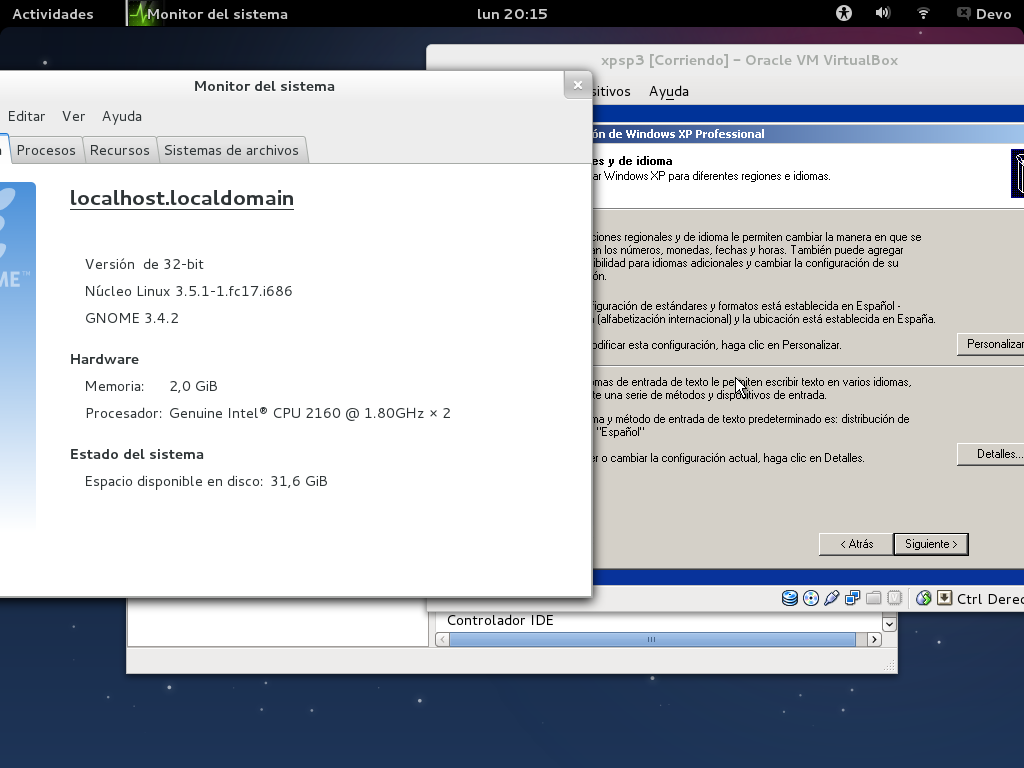
Task: Click the 'Versión de 32-bit' line
Action: (144, 264)
